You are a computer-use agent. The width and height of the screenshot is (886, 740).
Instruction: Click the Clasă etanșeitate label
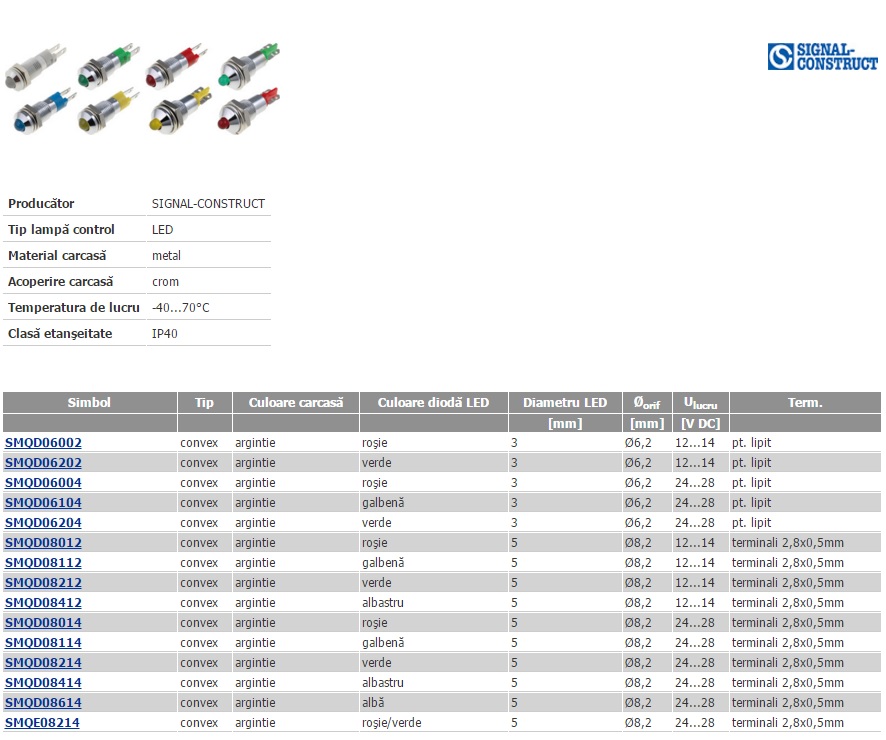click(60, 334)
